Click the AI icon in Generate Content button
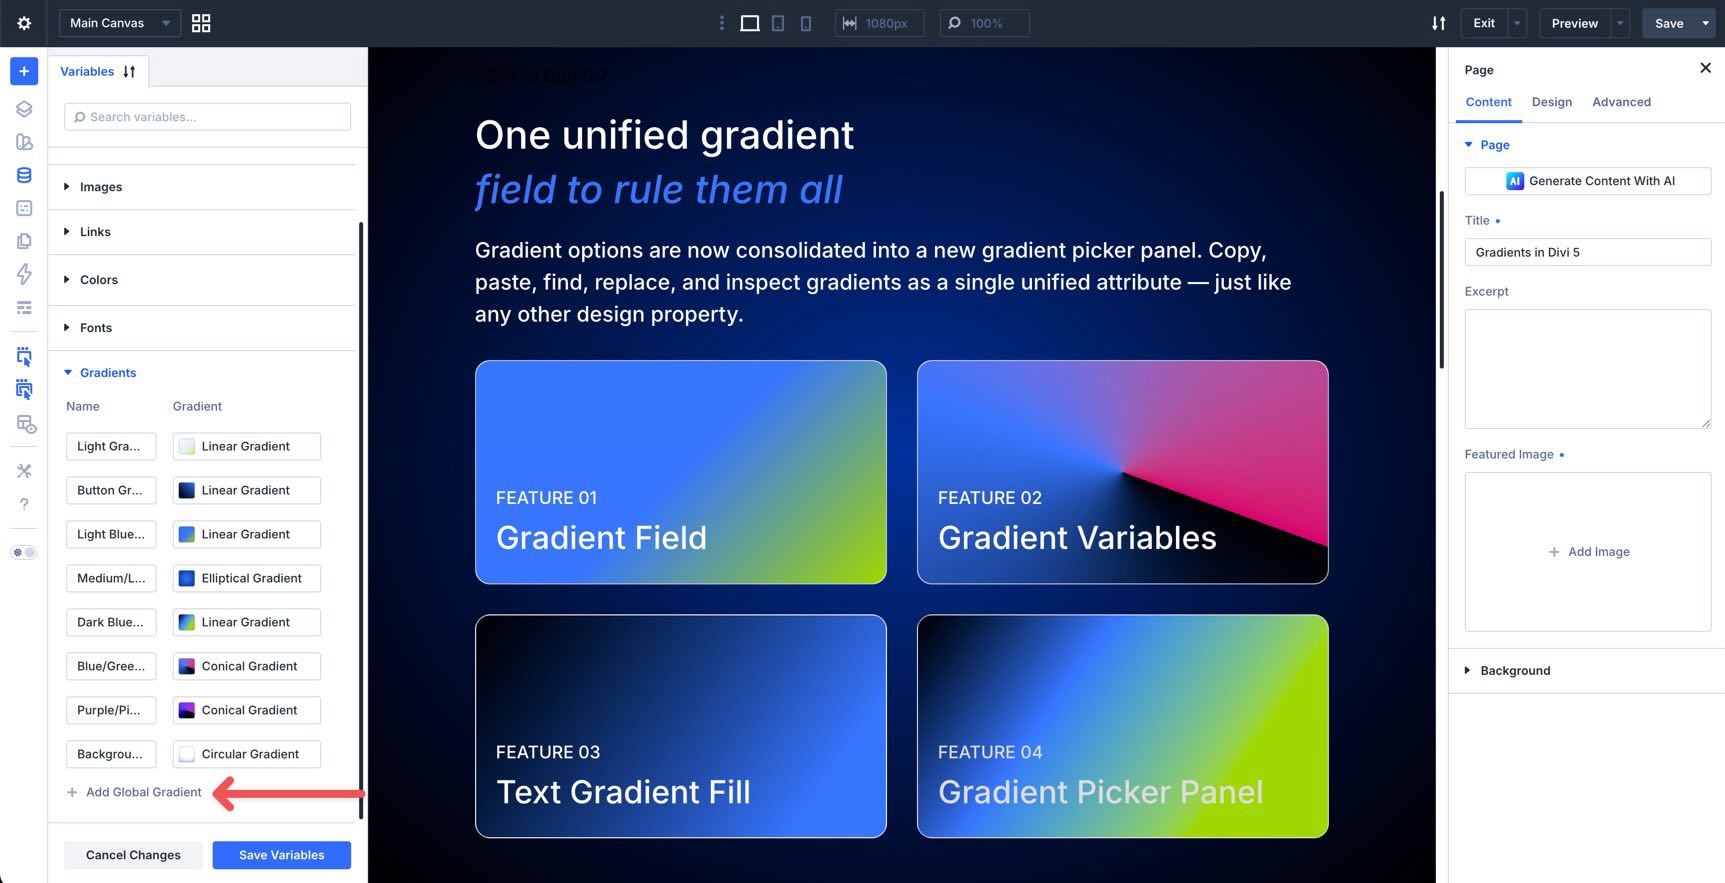 (1514, 181)
